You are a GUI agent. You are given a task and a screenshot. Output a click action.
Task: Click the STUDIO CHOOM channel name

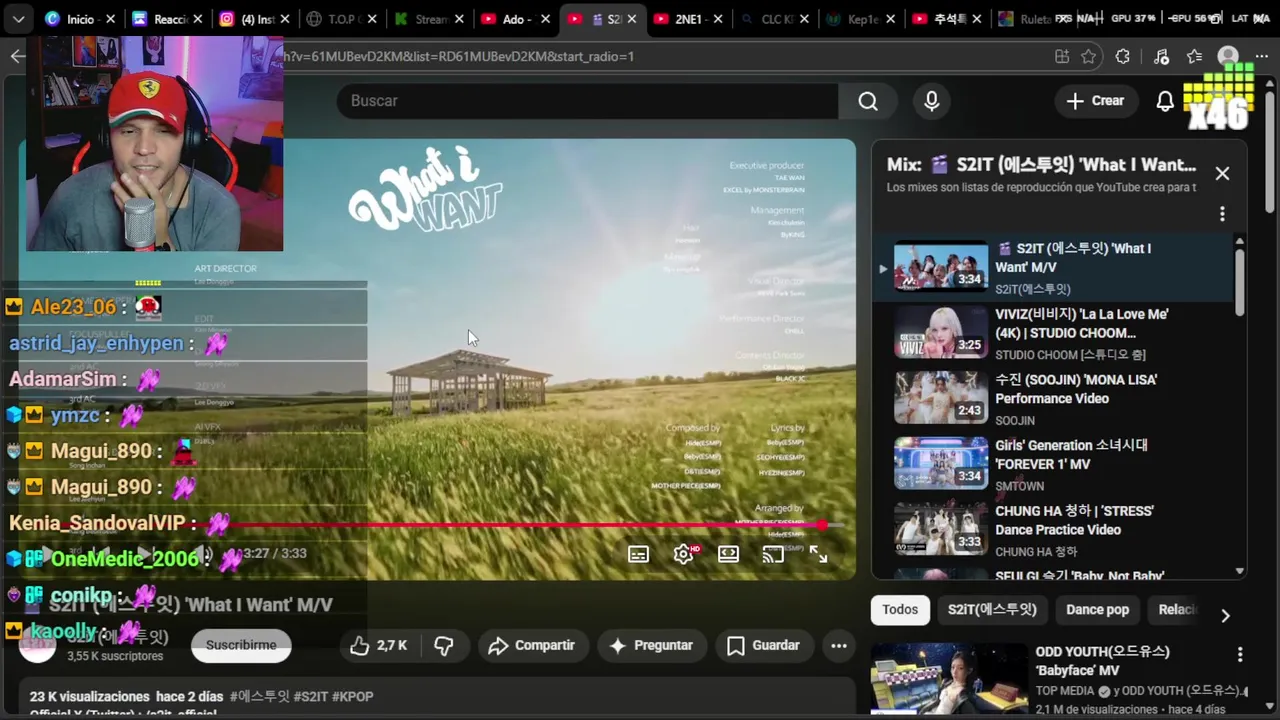1070,355
